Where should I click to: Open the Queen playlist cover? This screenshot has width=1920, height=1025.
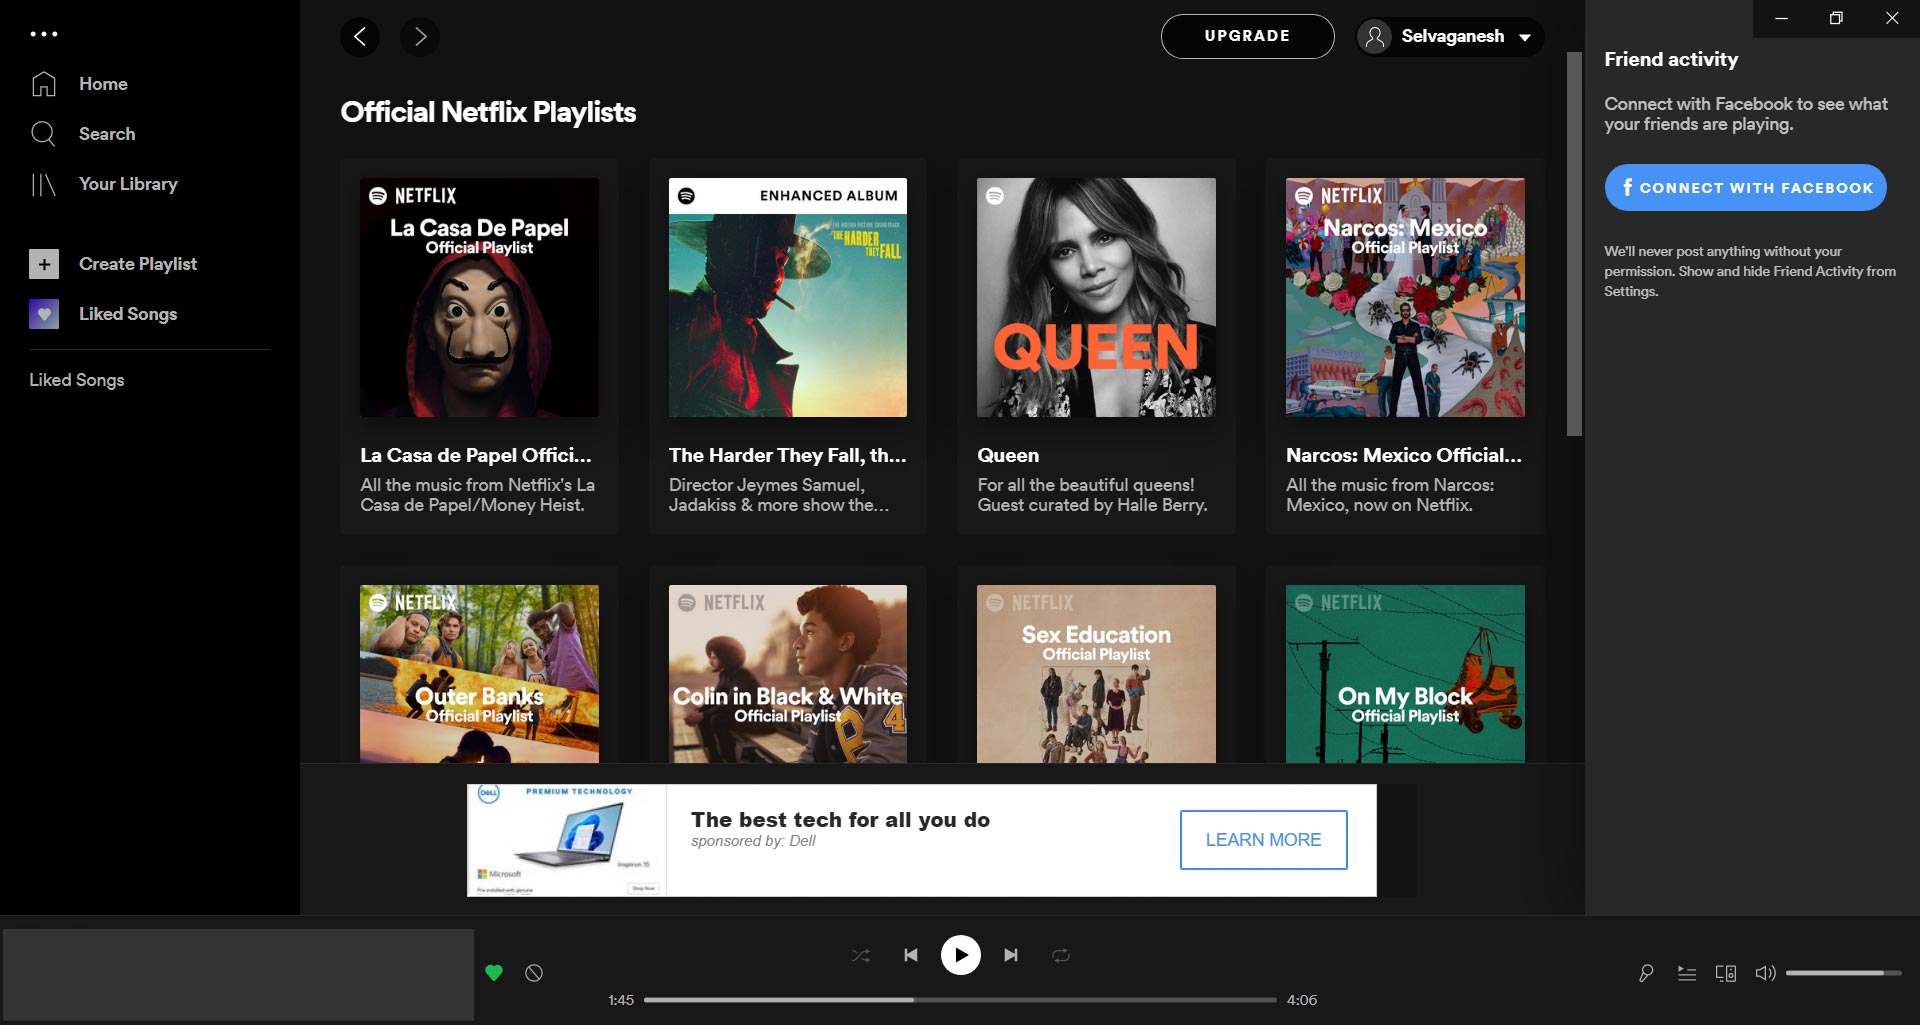pyautogui.click(x=1096, y=297)
